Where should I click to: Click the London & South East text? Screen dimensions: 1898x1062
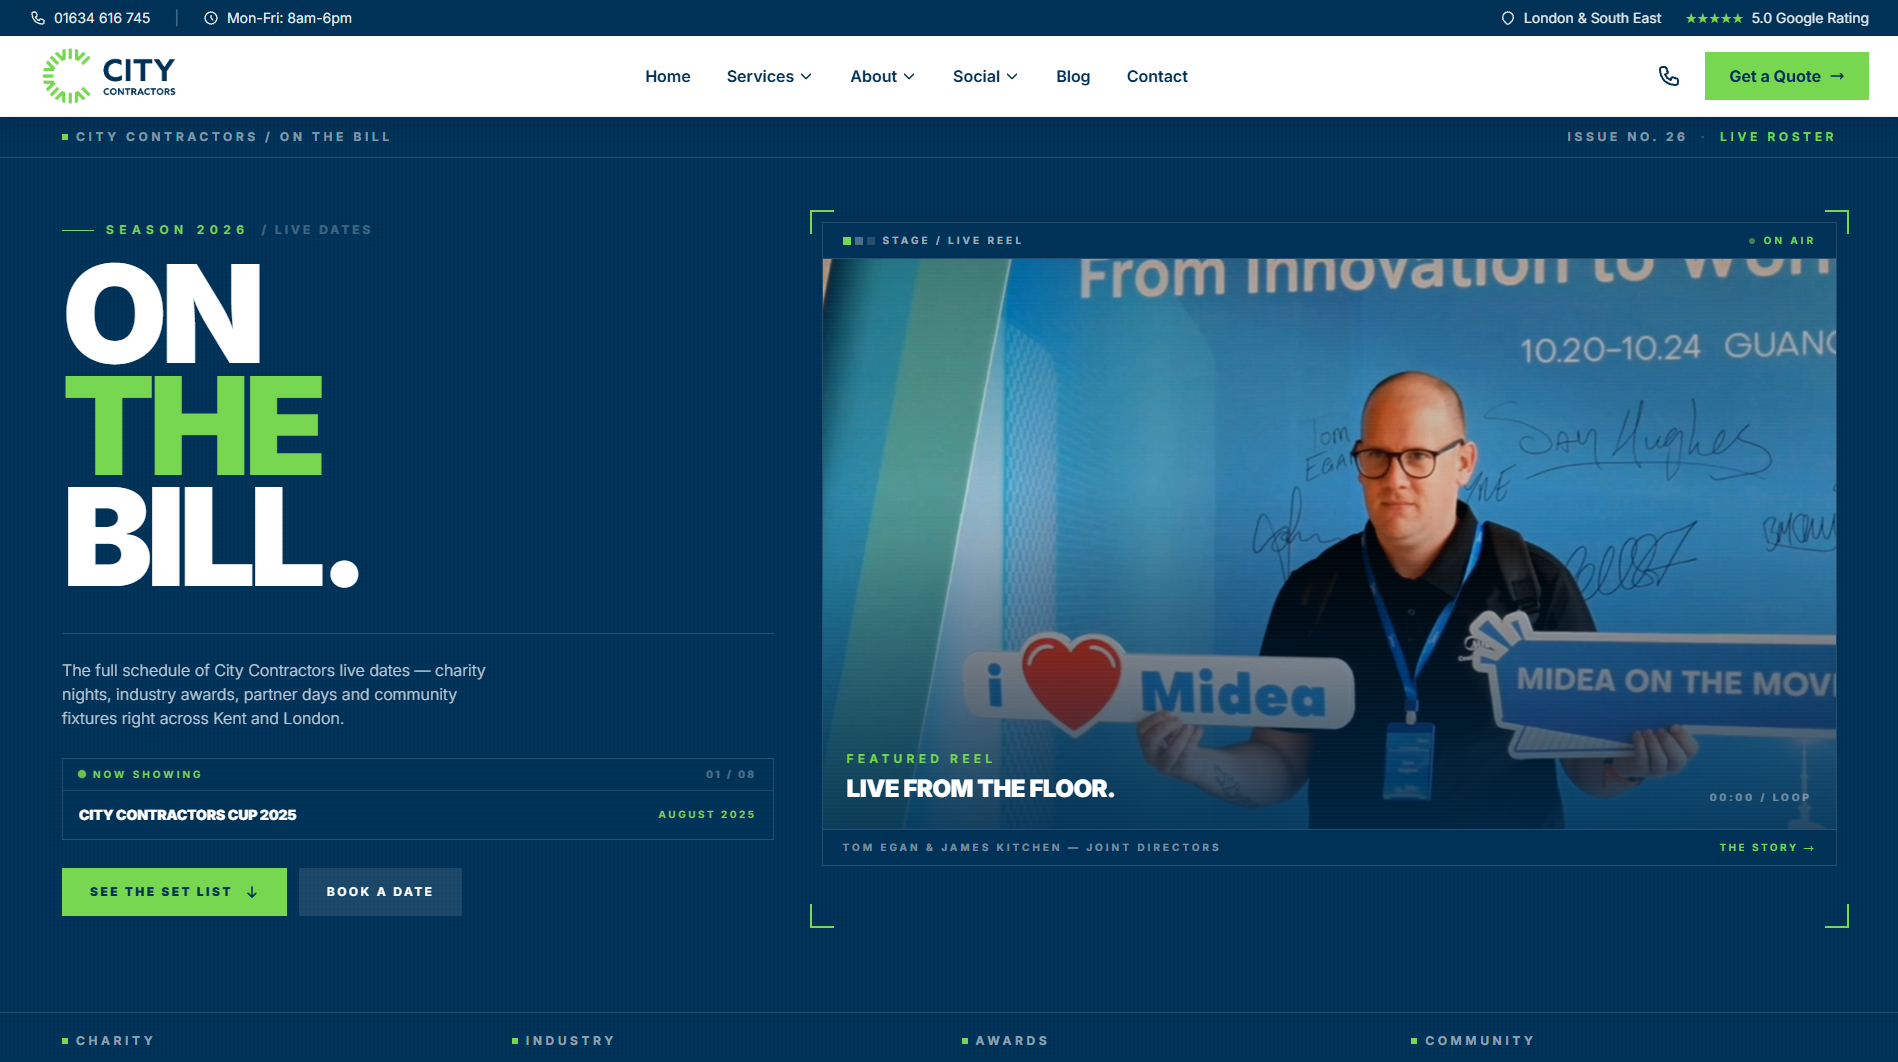coord(1592,18)
